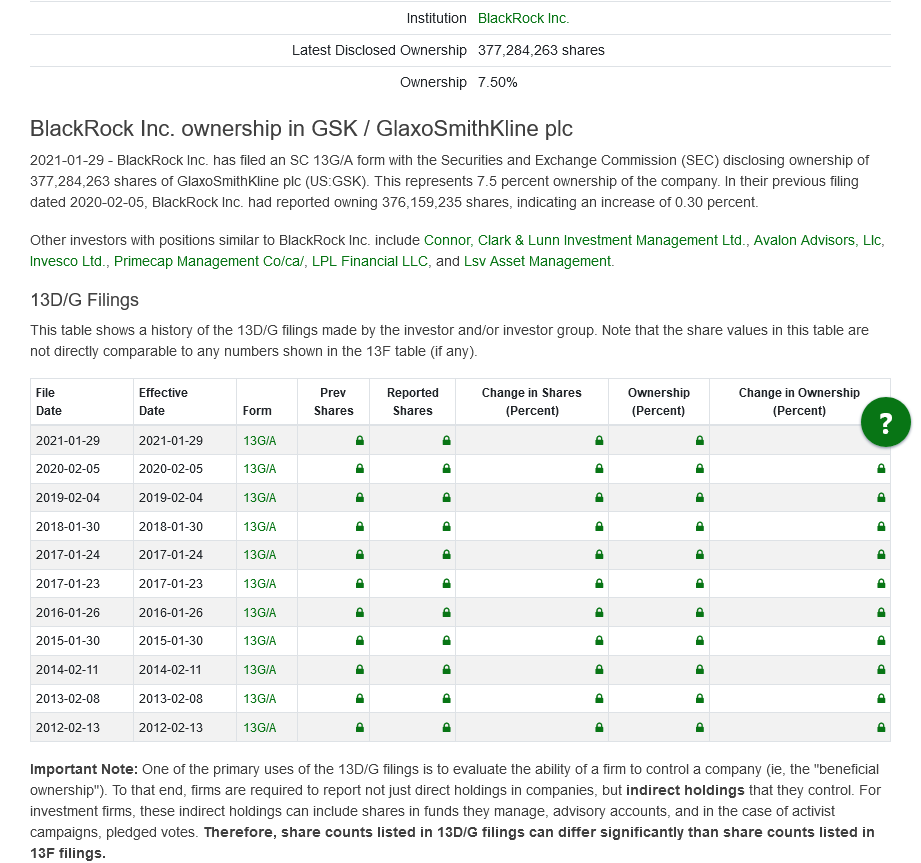Open 13G/A form filed 2017-01-24

[260, 555]
